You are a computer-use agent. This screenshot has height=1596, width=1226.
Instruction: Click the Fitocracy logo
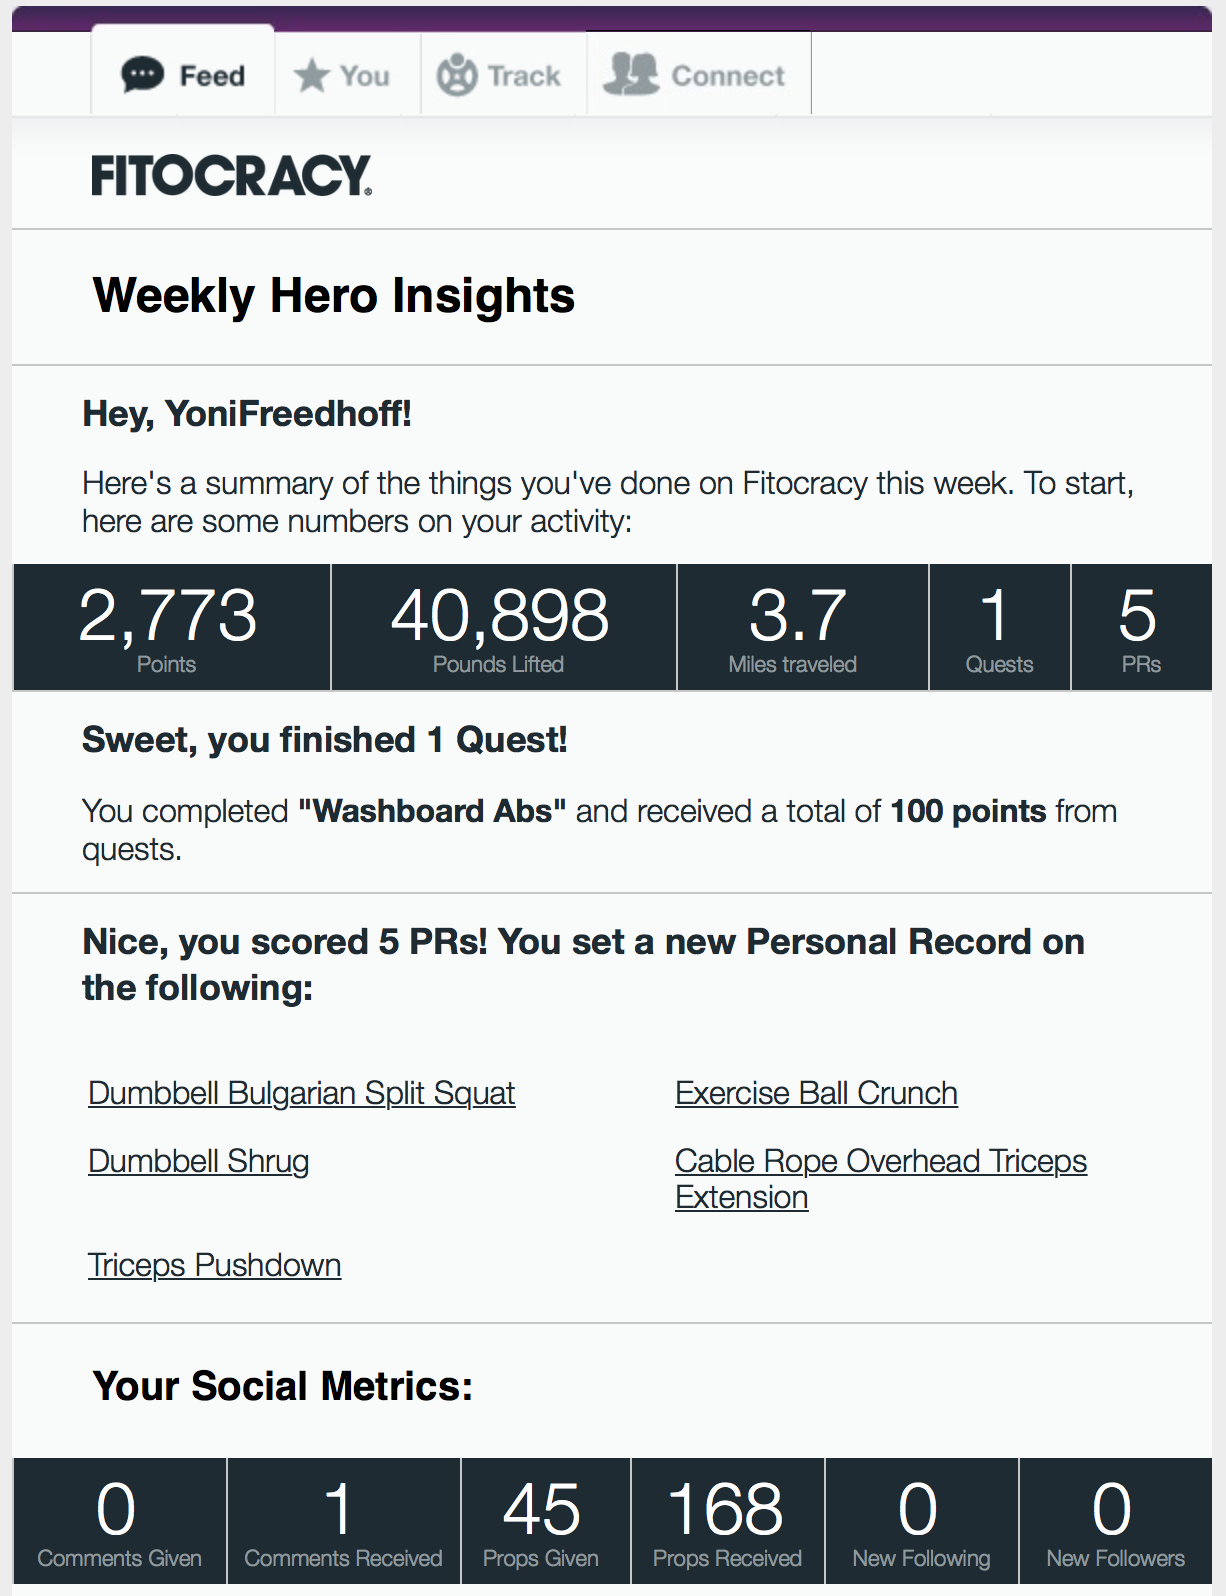click(x=231, y=175)
